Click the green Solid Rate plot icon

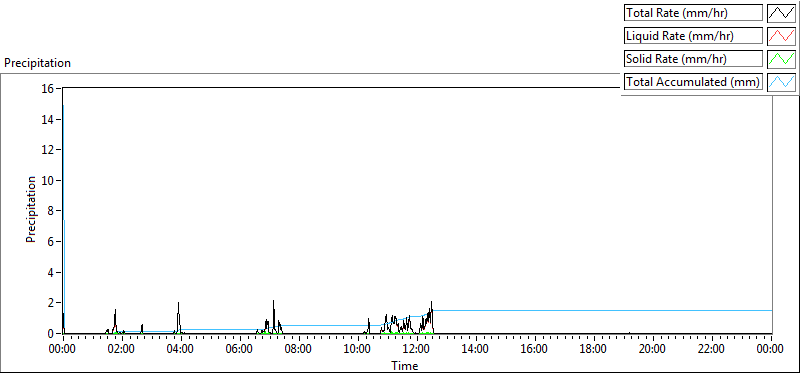(x=782, y=59)
